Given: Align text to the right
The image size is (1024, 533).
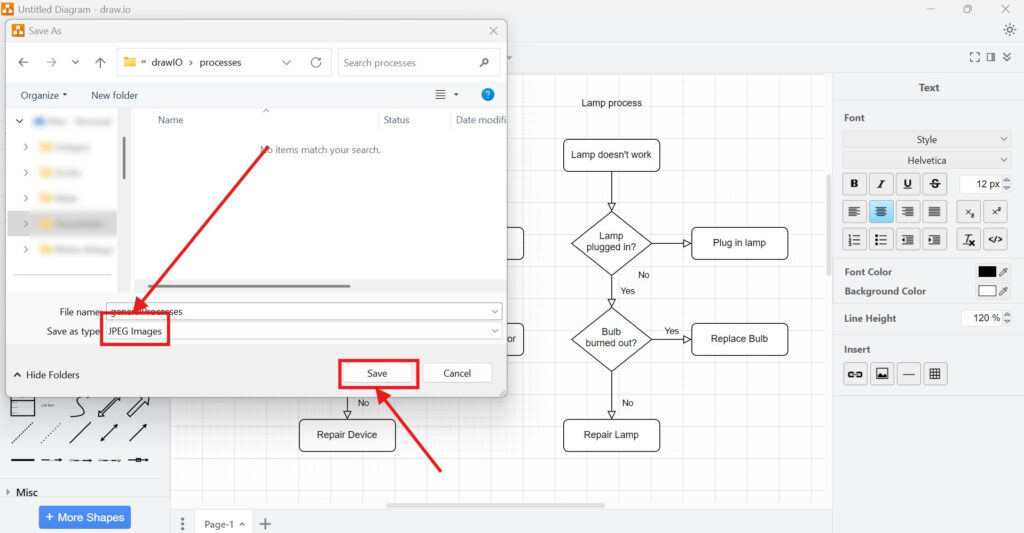Looking at the screenshot, I should tap(907, 211).
